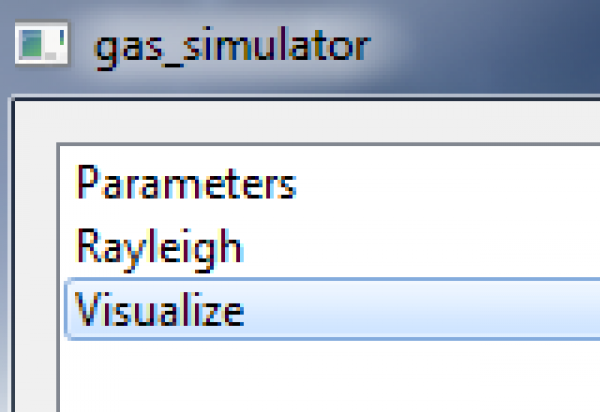The width and height of the screenshot is (600, 412).
Task: Select the Parameters list entry
Action: click(186, 185)
